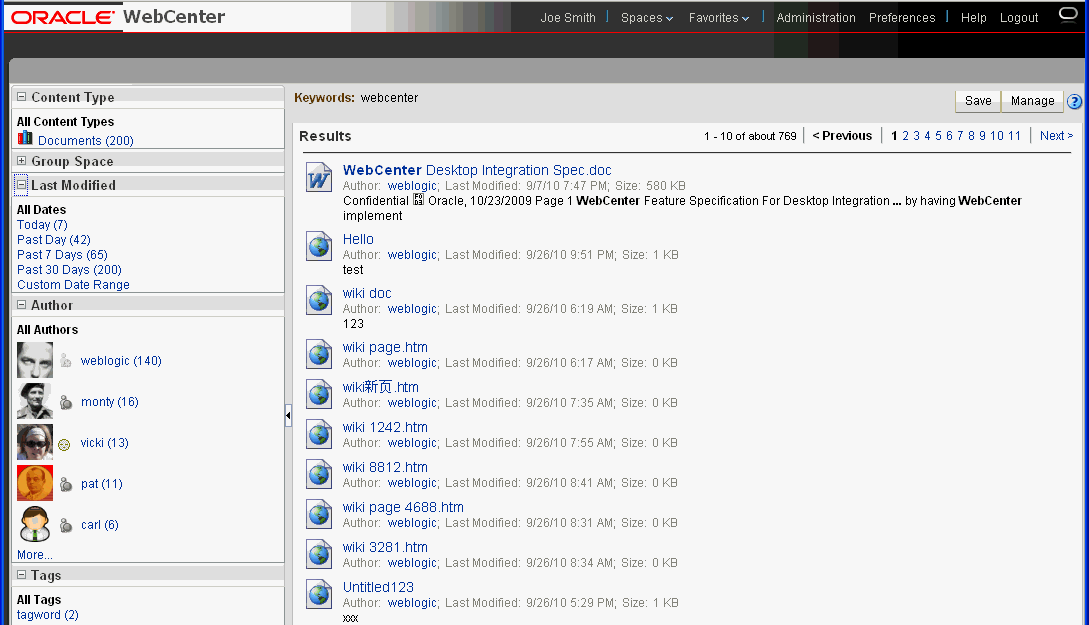Collapse the Tags section

(21, 575)
